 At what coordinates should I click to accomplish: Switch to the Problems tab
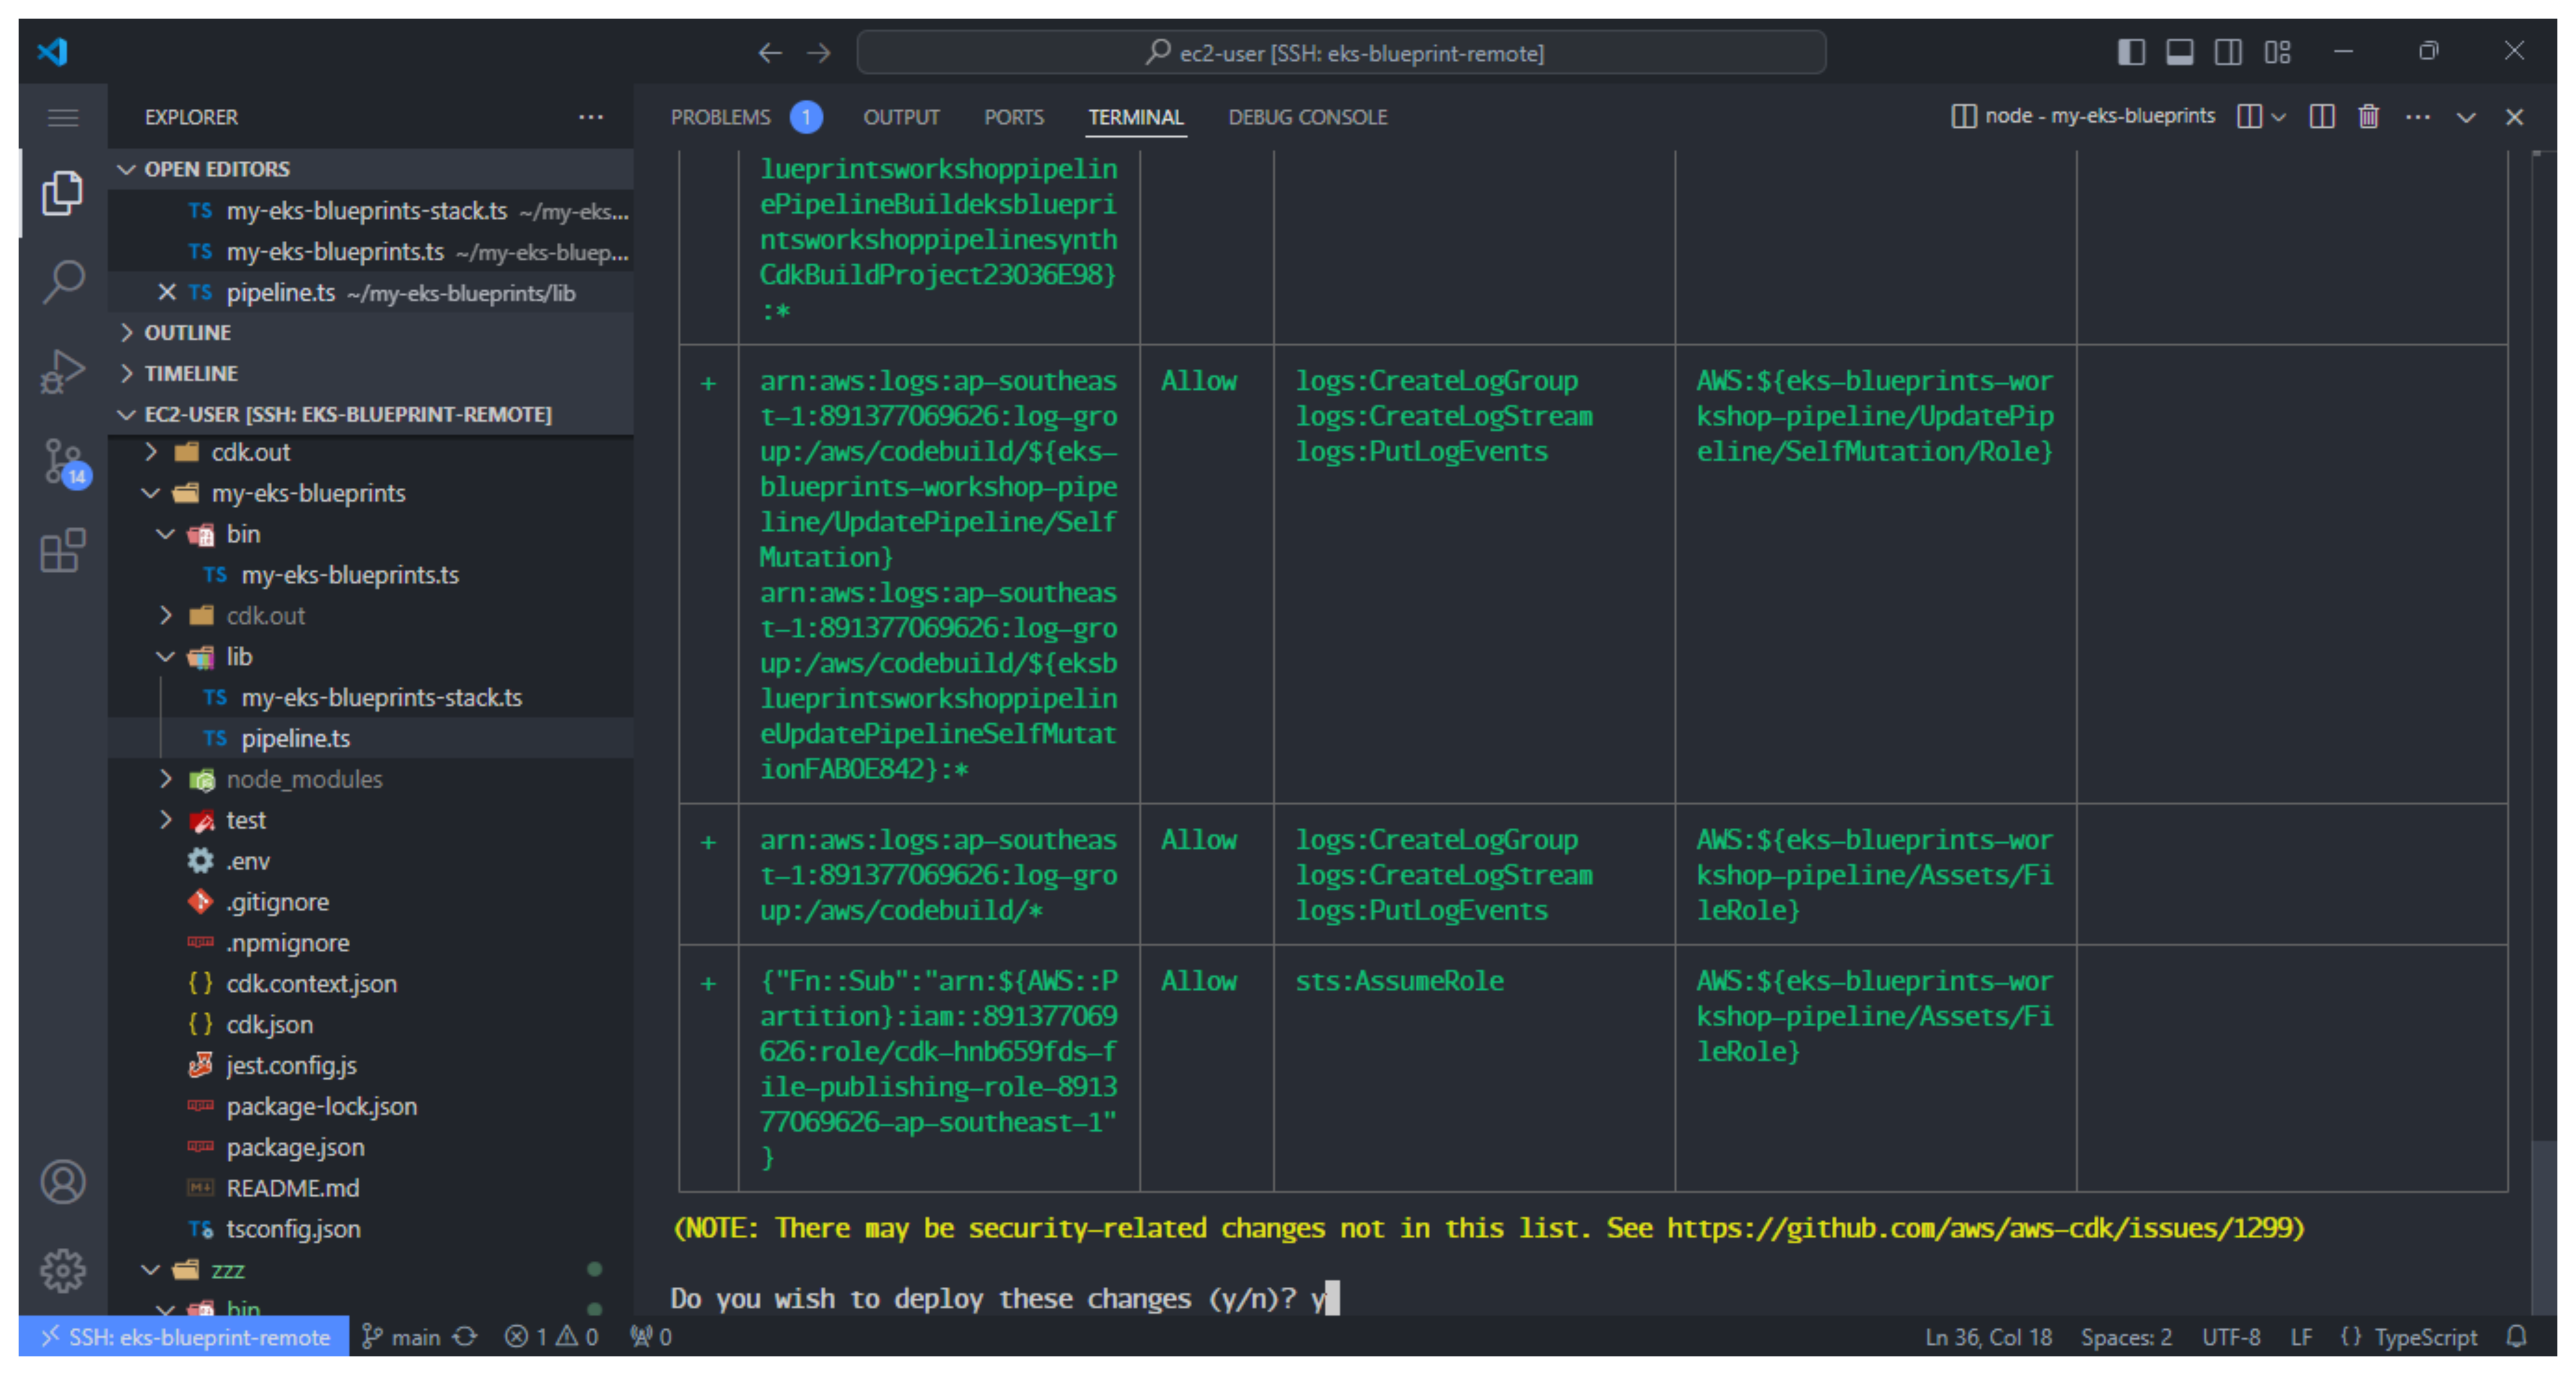(x=721, y=117)
